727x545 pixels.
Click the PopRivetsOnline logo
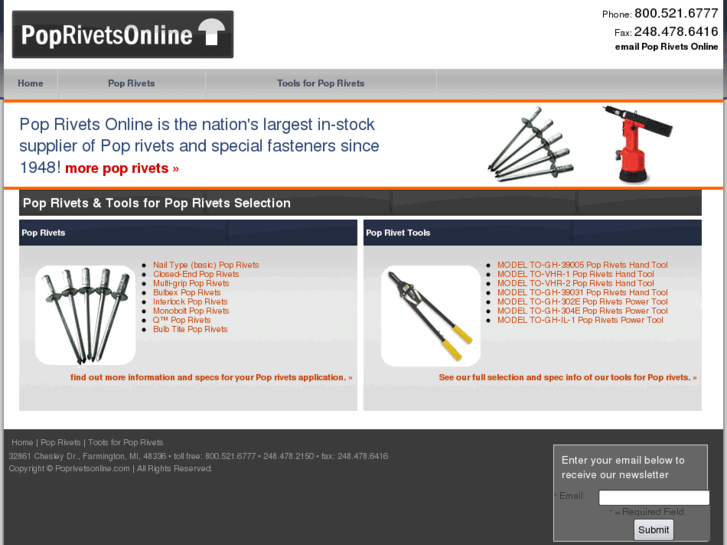point(123,35)
